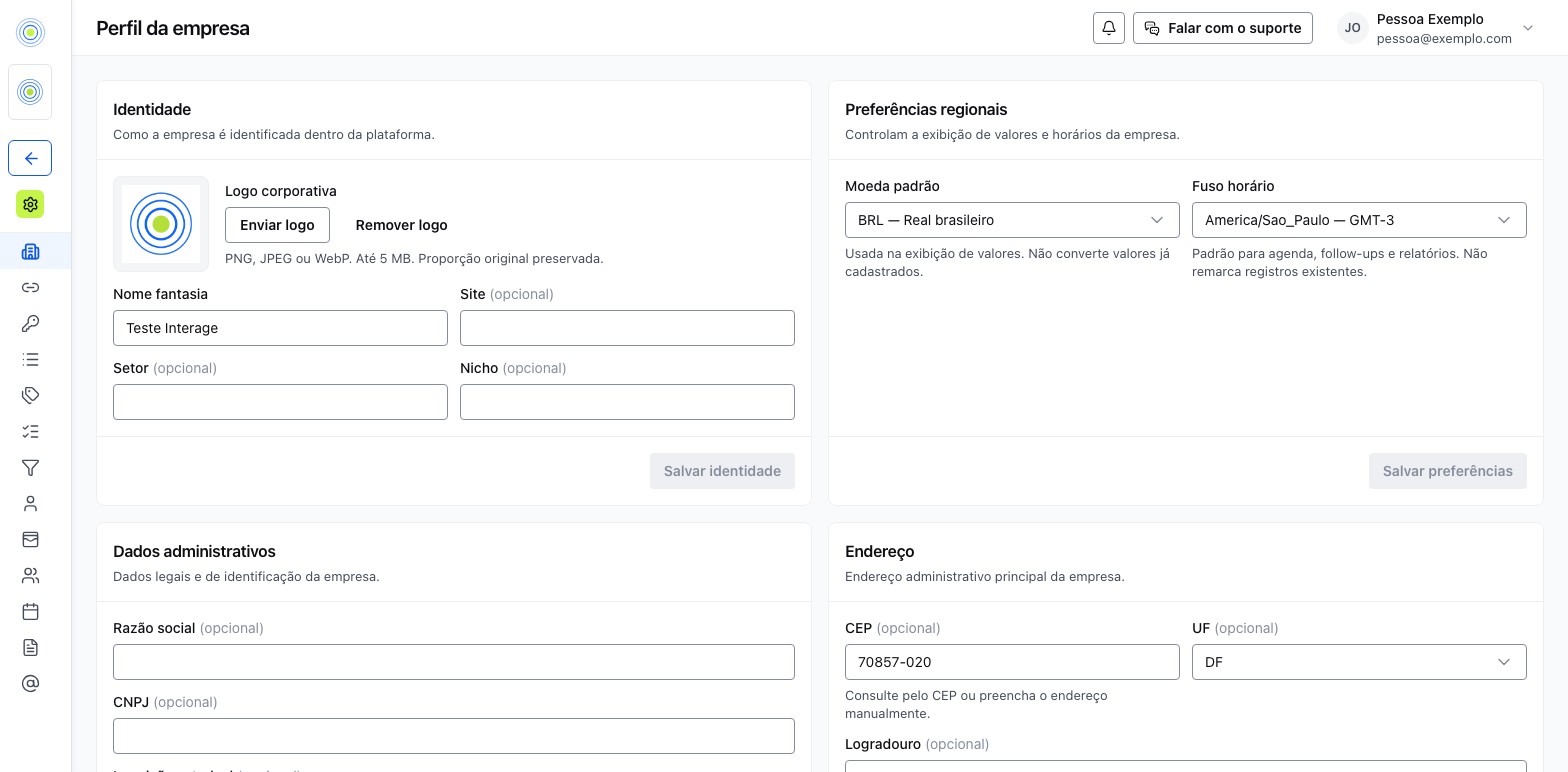Click the 'pessoa@exemplo.com' email text

coord(1444,38)
